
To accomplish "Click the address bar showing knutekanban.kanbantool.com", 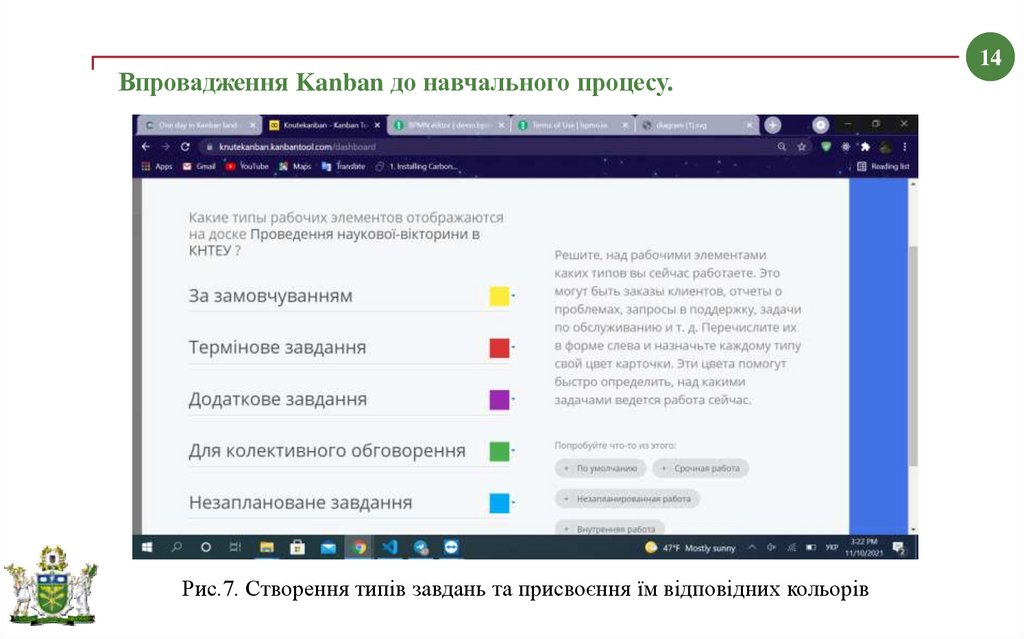I will 487,147.
